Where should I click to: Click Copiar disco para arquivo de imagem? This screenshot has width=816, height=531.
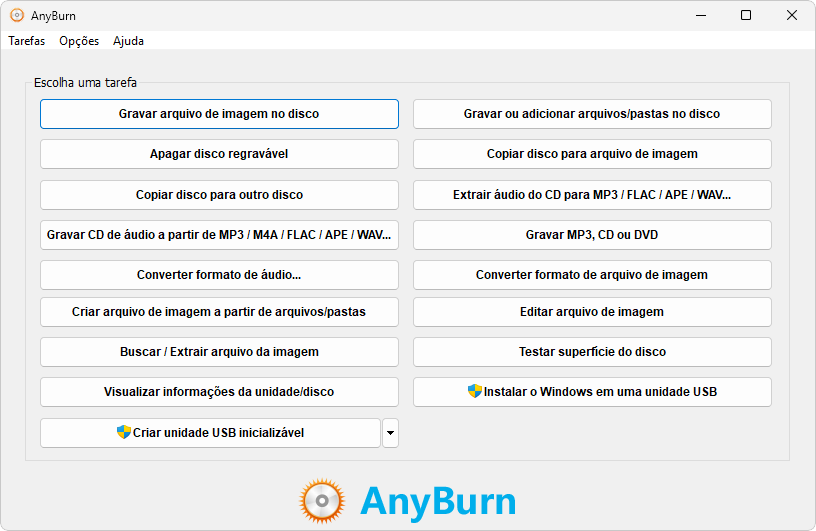(592, 154)
